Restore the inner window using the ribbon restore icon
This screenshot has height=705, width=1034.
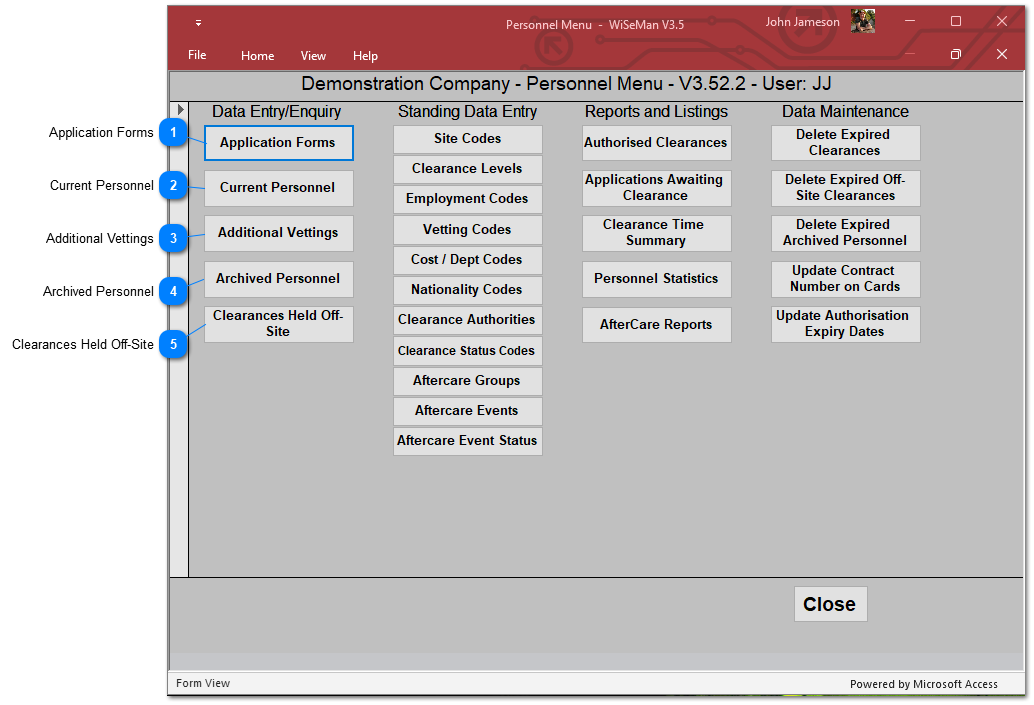pos(956,55)
